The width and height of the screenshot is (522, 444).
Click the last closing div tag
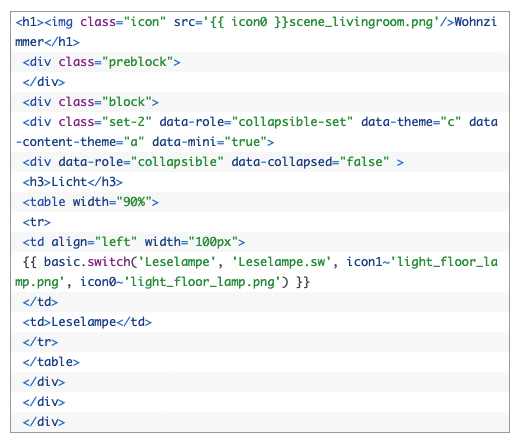click(x=44, y=422)
